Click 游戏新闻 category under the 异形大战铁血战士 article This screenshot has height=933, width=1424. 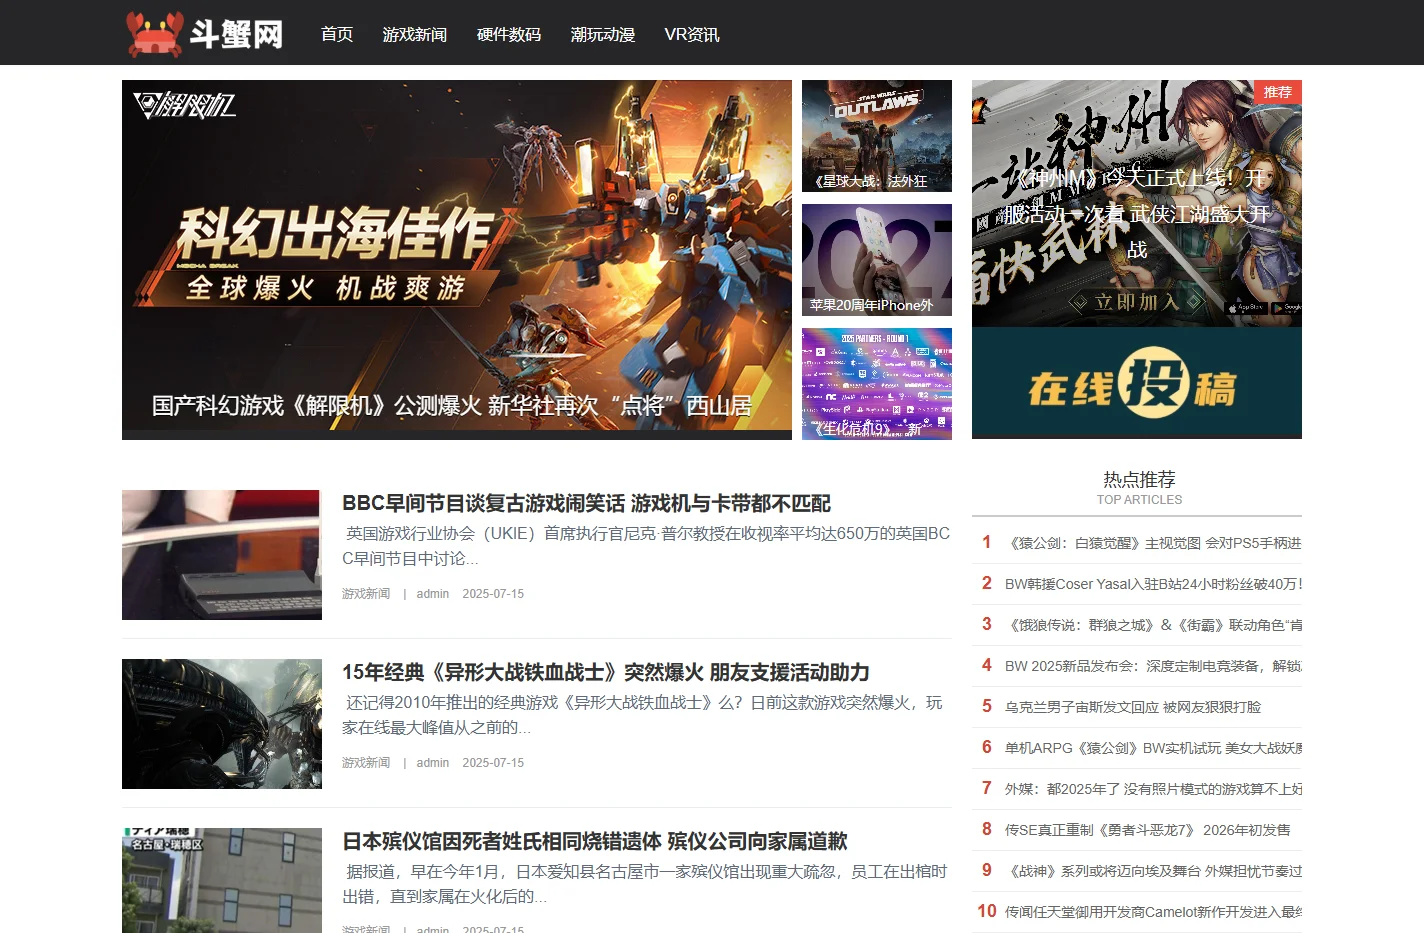[x=366, y=763]
